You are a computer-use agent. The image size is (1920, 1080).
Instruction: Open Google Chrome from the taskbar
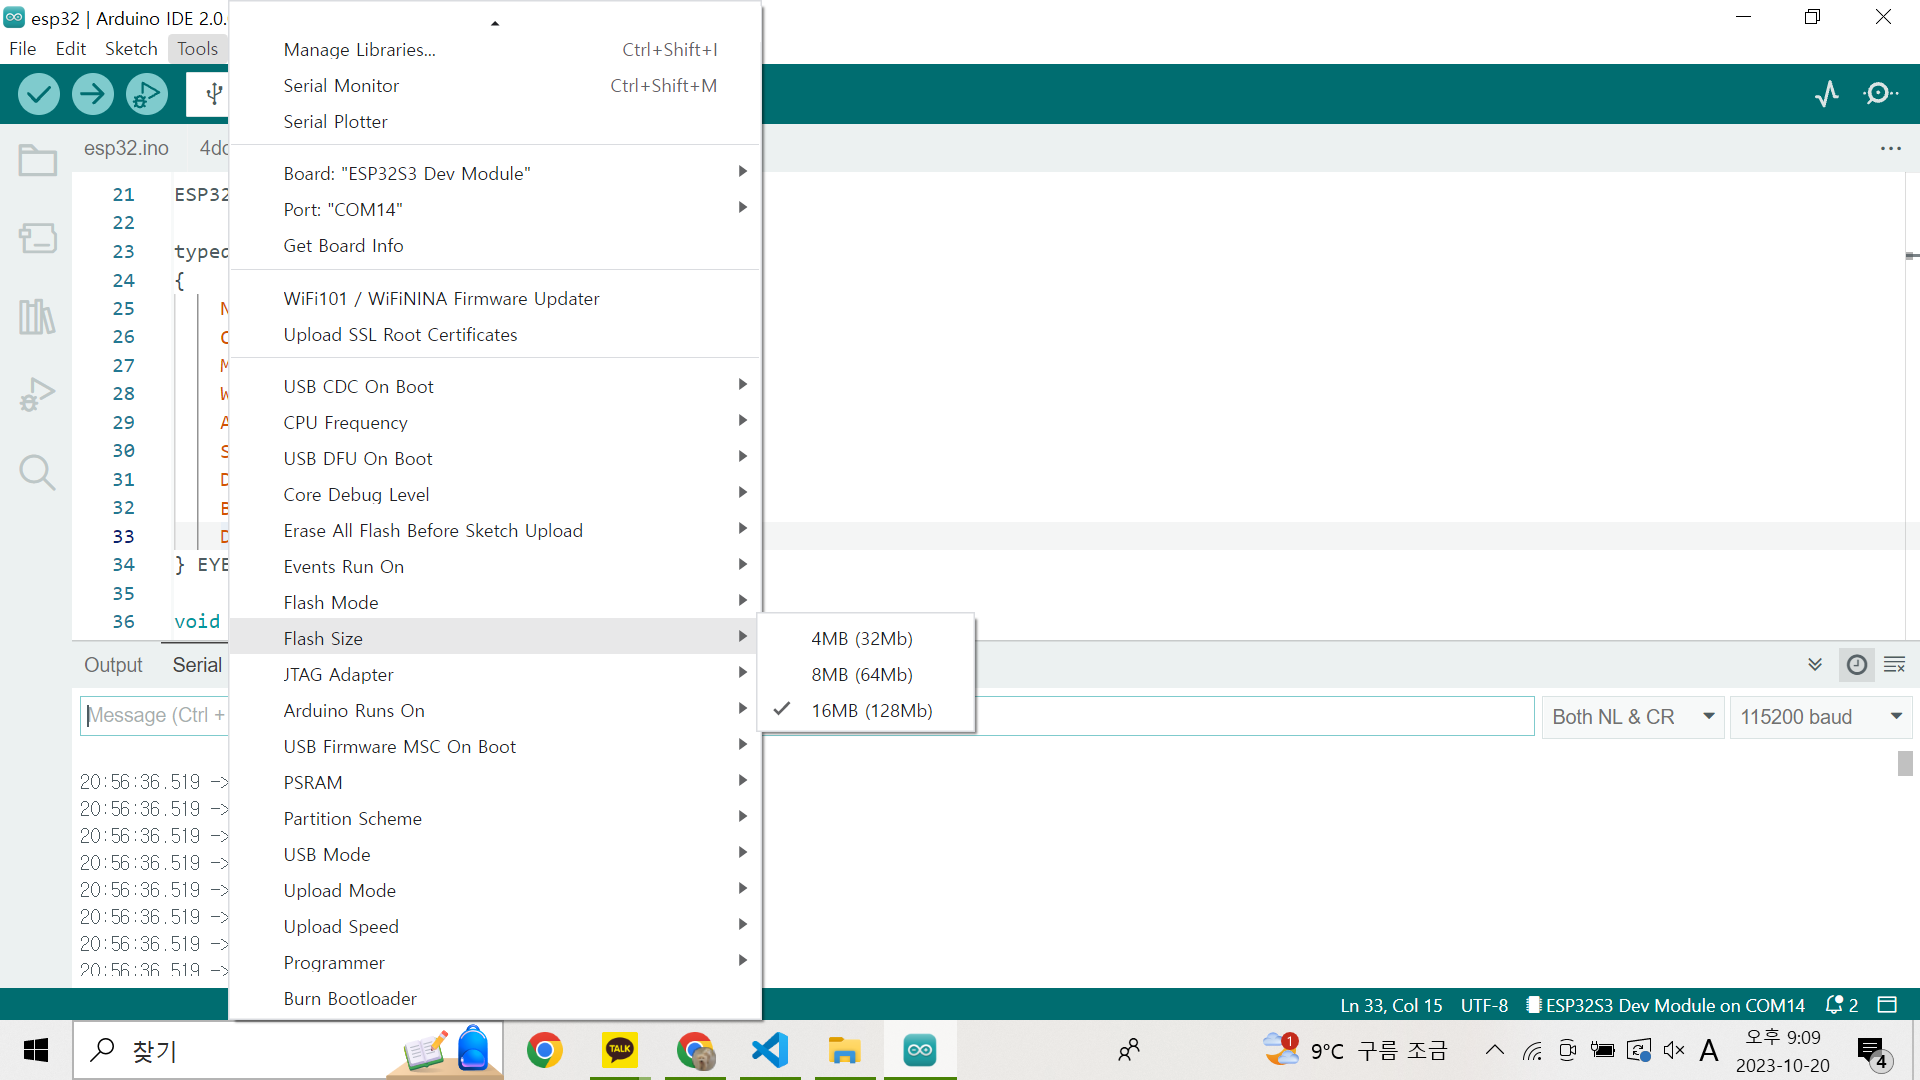[545, 1050]
